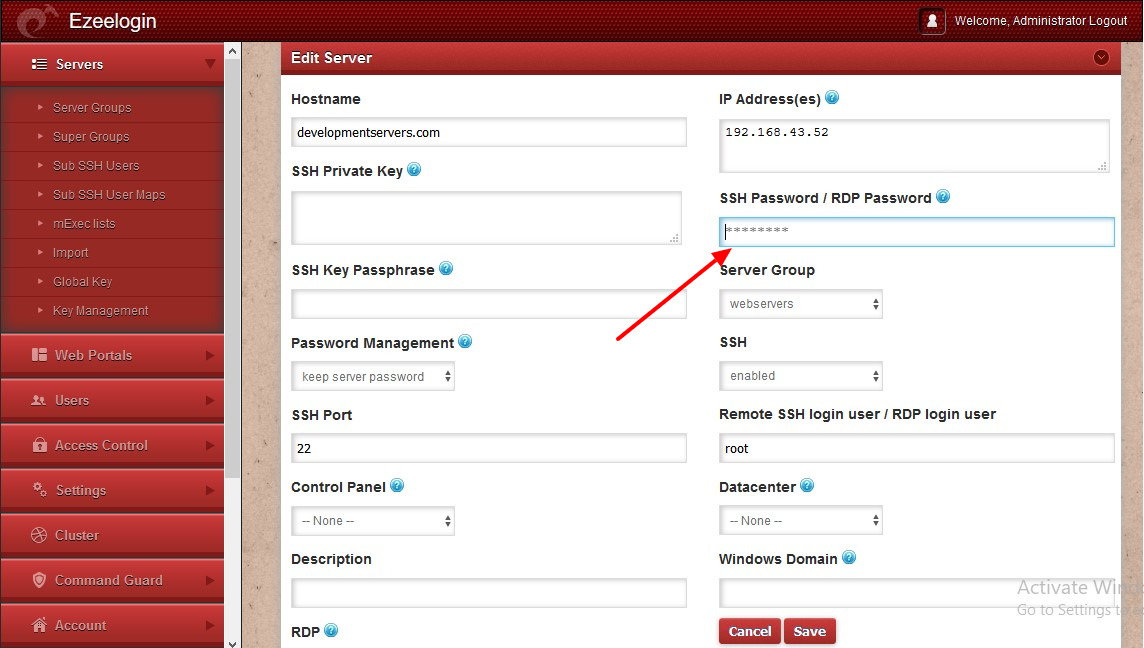
Task: Open the Datacenter None dropdown
Action: [x=800, y=521]
